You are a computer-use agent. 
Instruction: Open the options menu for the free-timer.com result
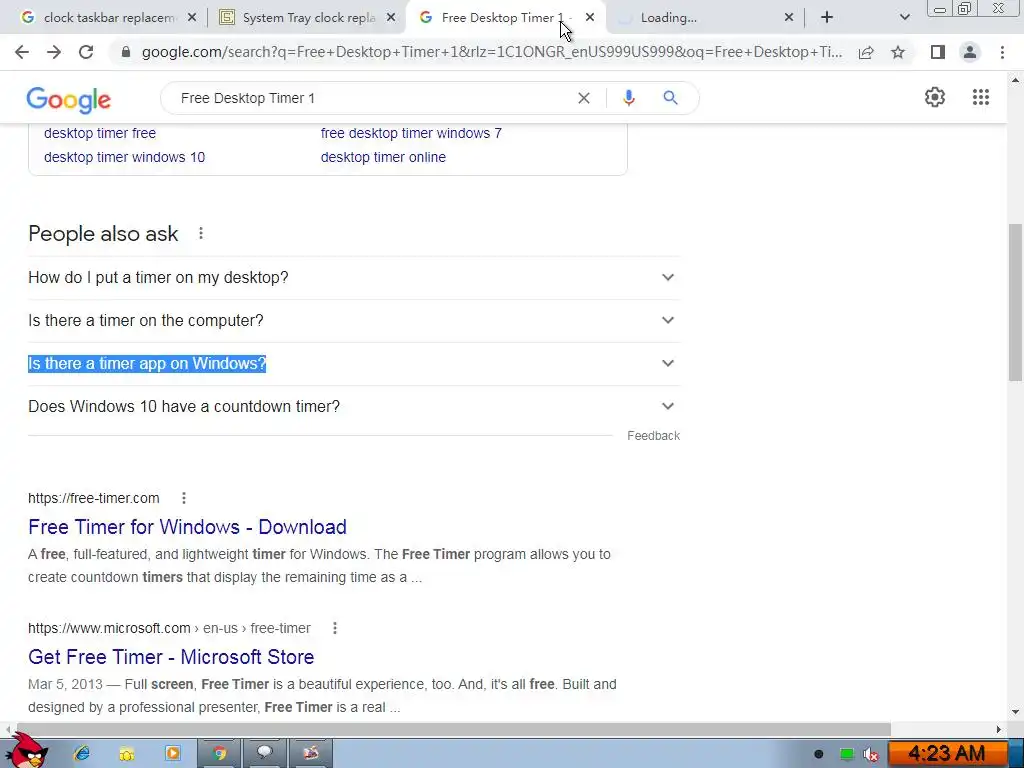tap(184, 498)
